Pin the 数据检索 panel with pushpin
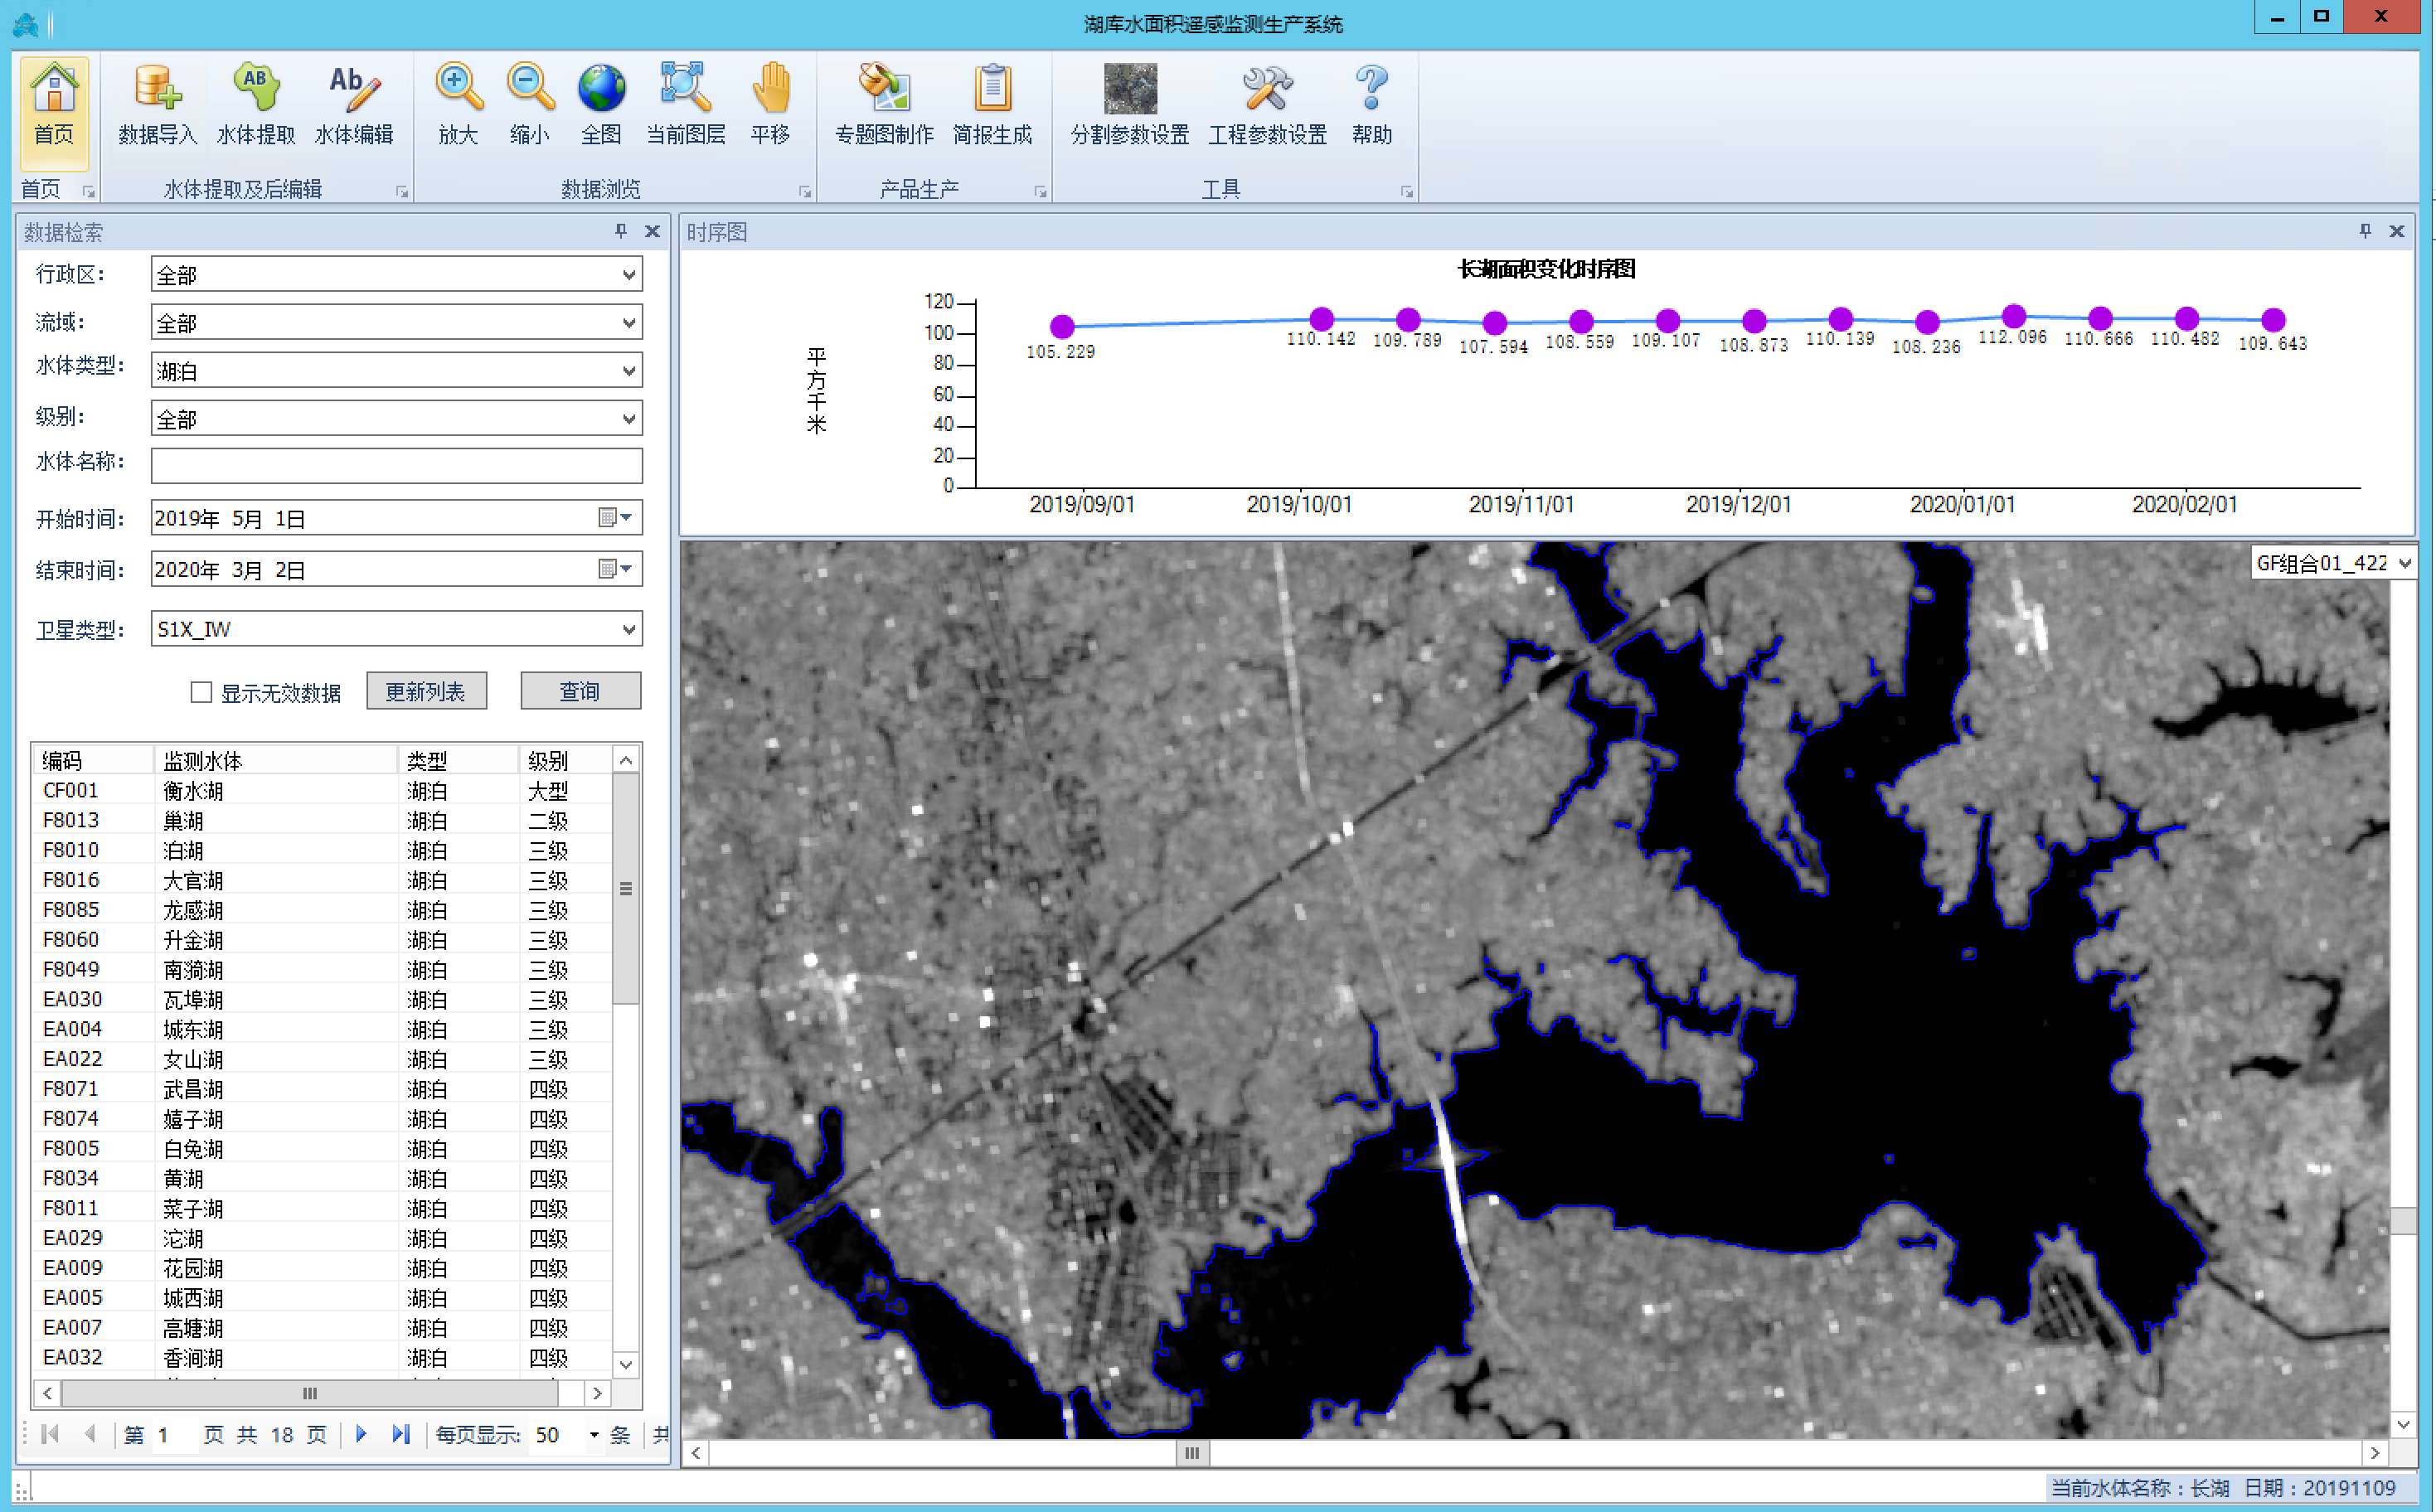Image resolution: width=2436 pixels, height=1512 pixels. [621, 231]
